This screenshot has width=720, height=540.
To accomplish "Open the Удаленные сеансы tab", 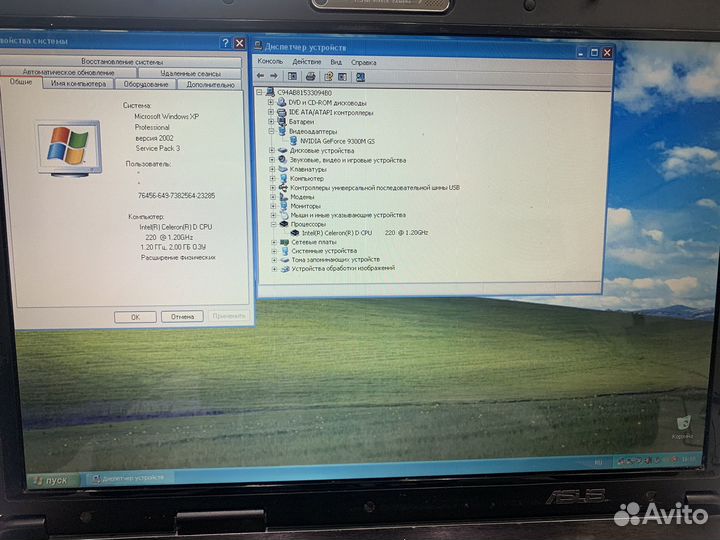I will [191, 73].
